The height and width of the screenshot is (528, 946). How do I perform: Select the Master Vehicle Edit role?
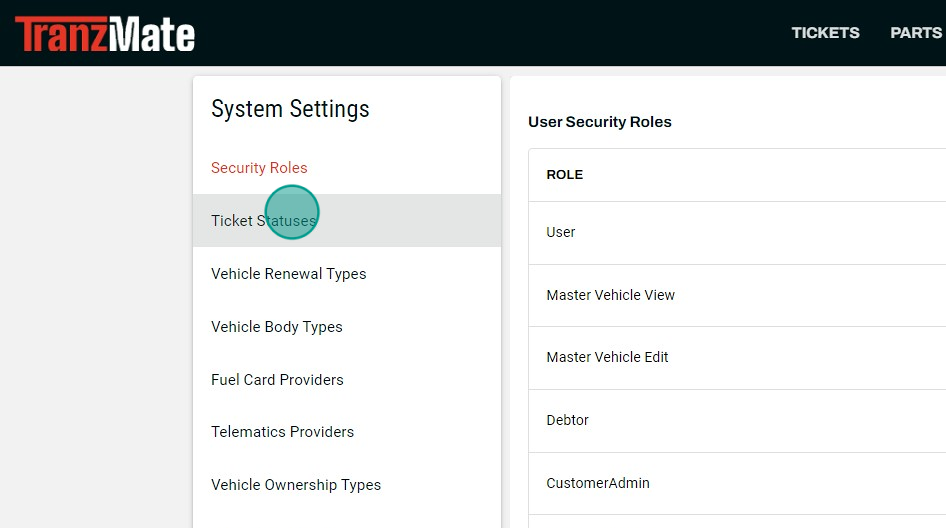(737, 358)
